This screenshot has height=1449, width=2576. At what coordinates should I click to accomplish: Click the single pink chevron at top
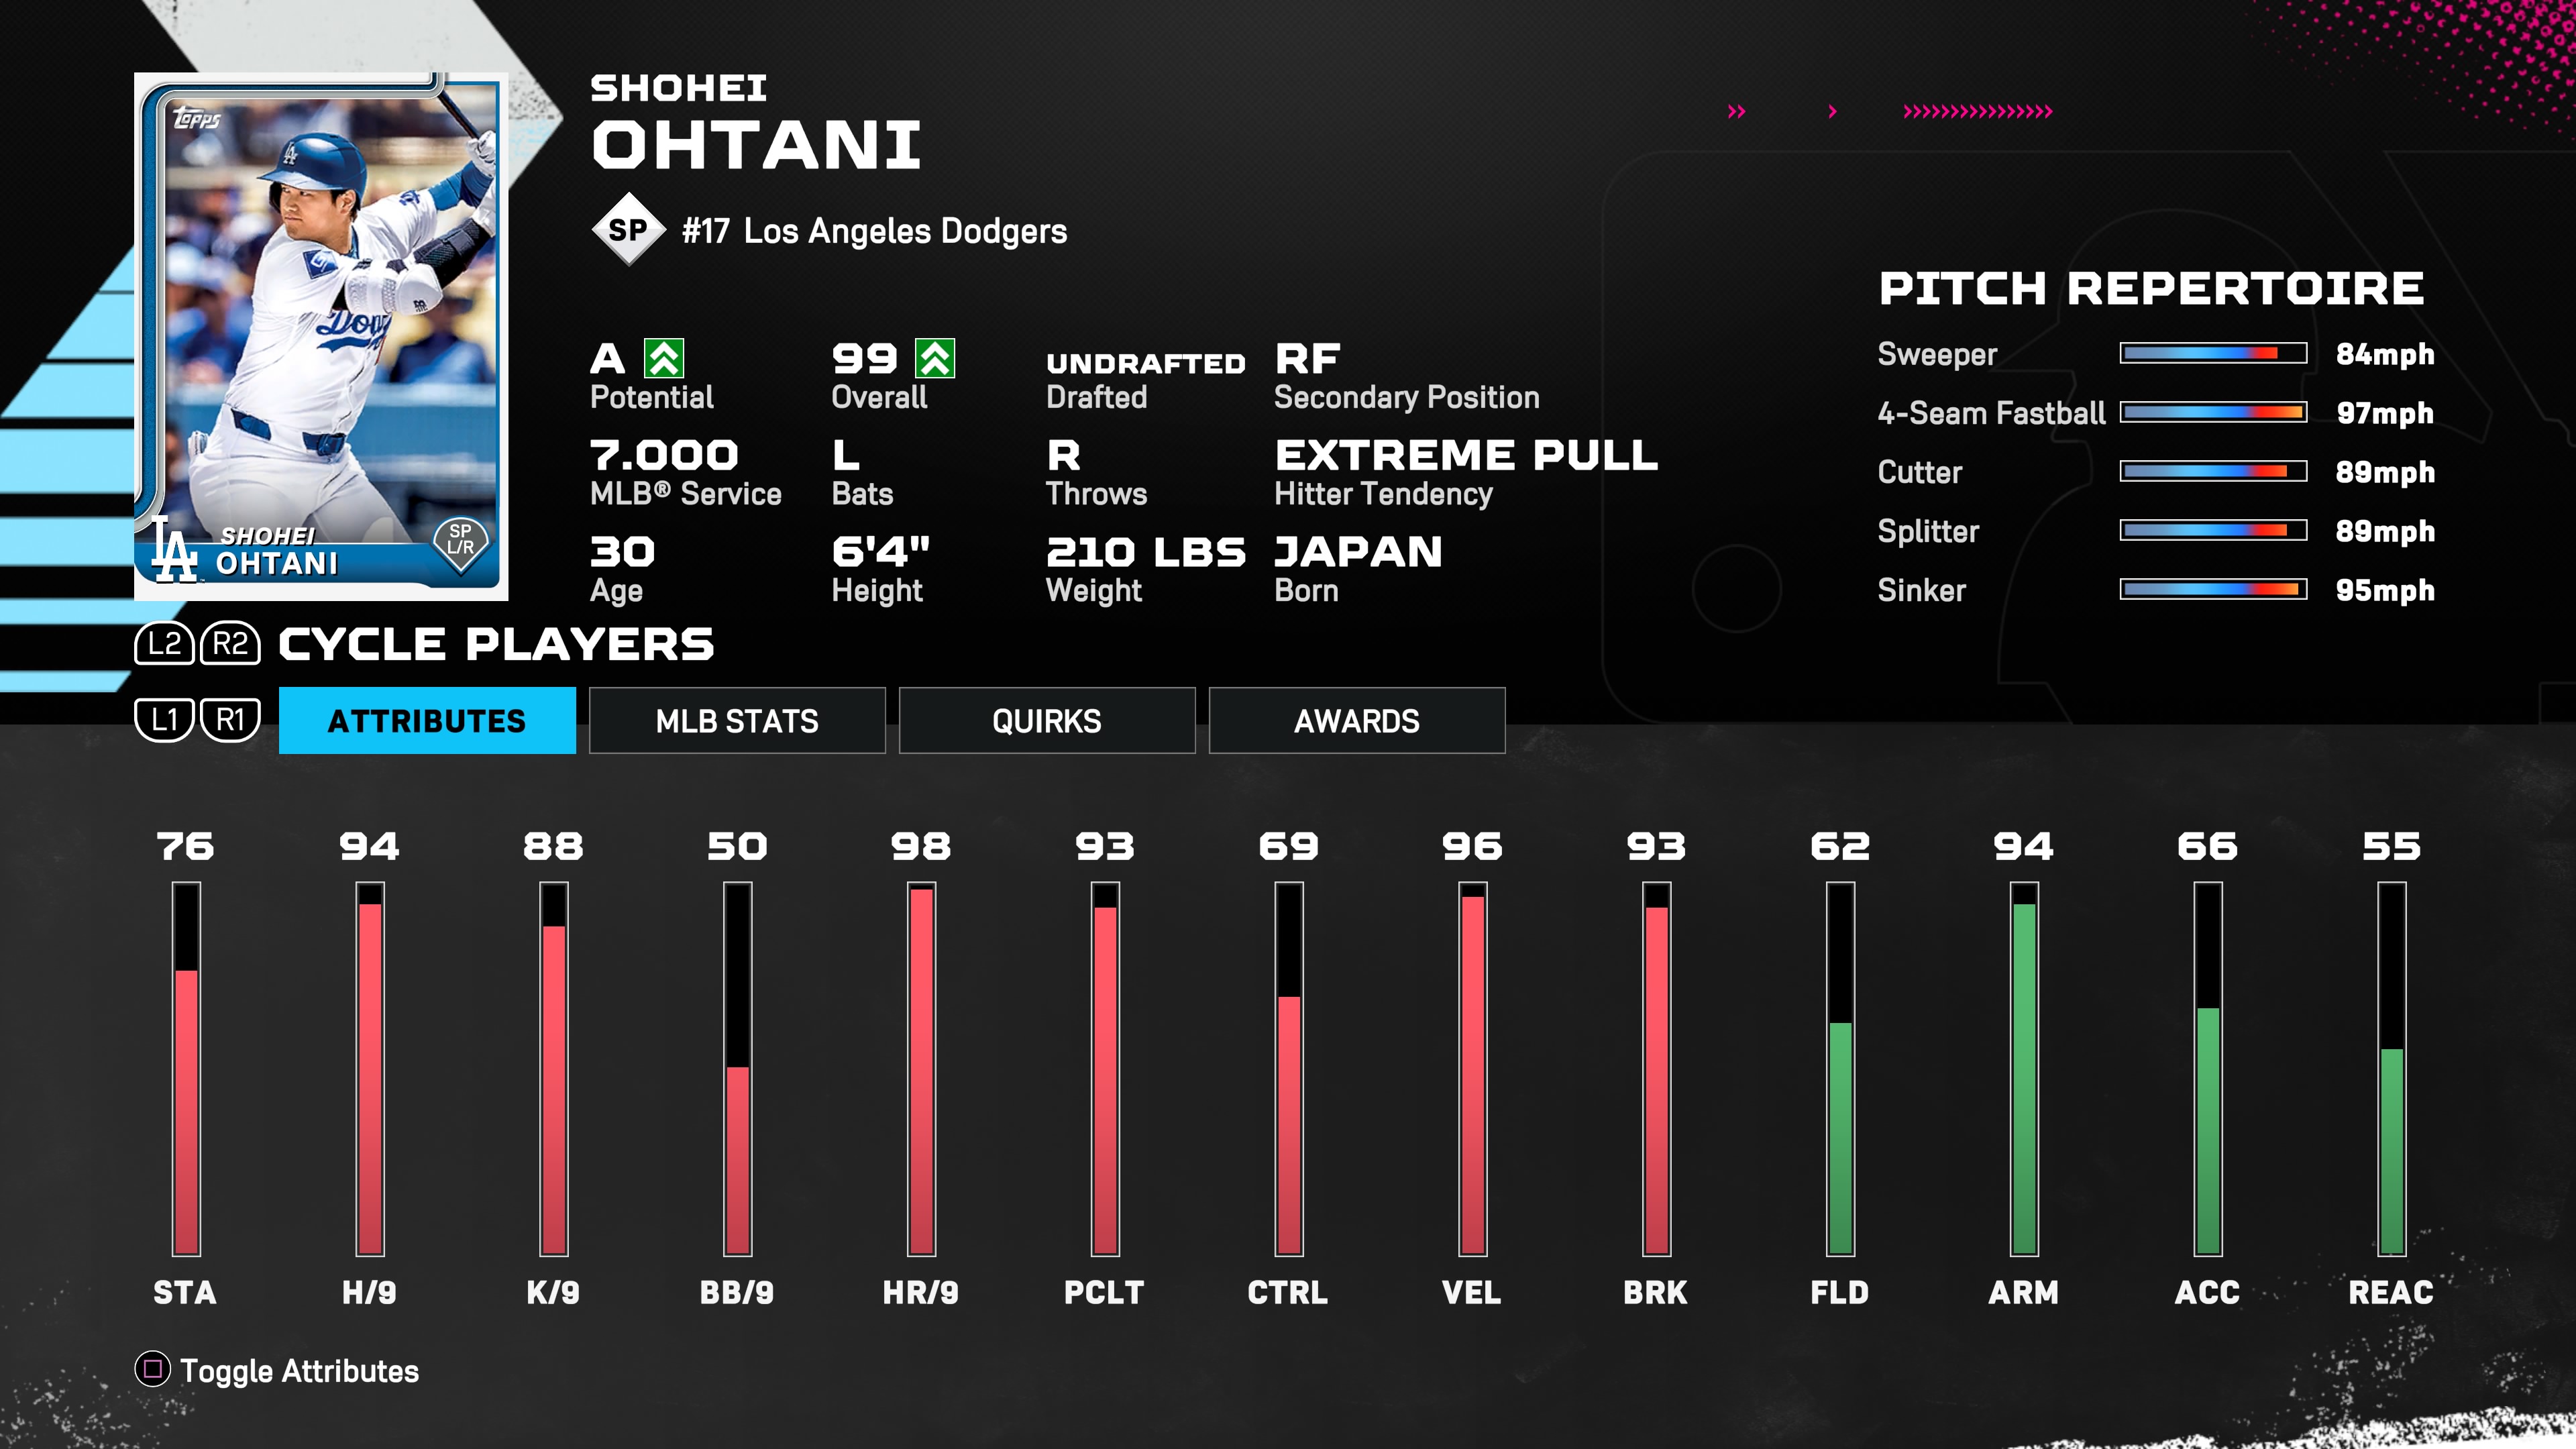tap(1832, 111)
